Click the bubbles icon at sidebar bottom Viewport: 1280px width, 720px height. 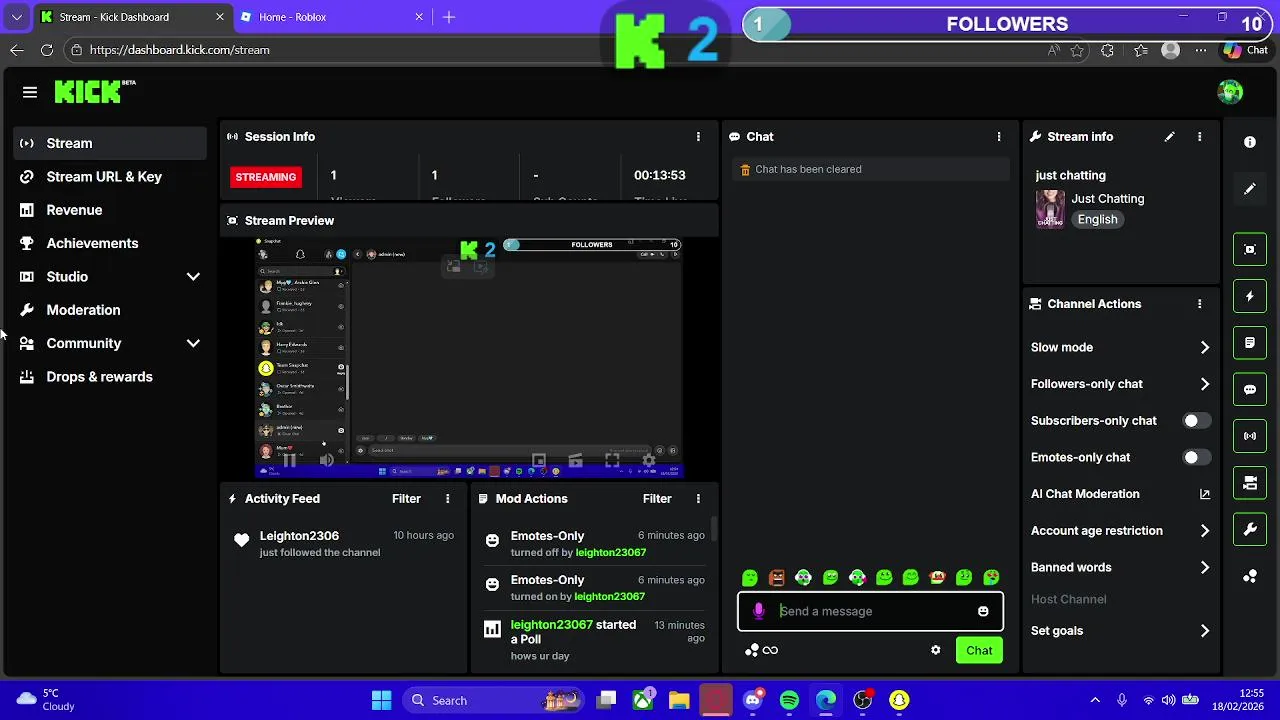click(1250, 576)
